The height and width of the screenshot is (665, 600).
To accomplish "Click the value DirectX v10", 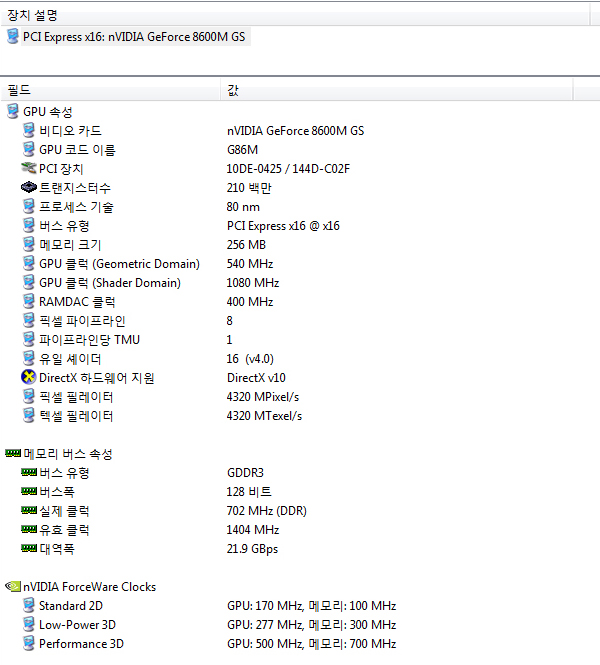I will click(256, 377).
